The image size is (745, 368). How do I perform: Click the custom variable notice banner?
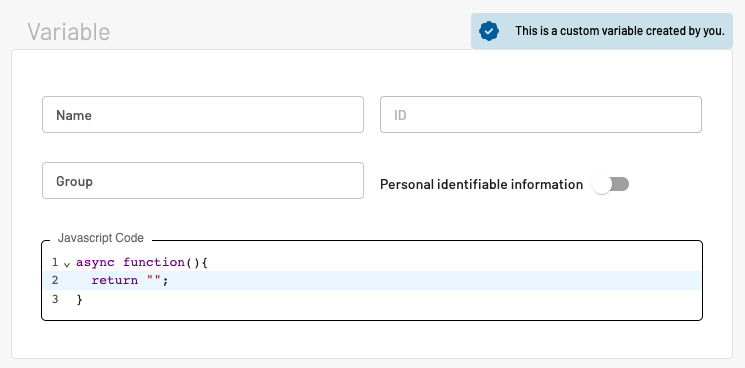(602, 31)
